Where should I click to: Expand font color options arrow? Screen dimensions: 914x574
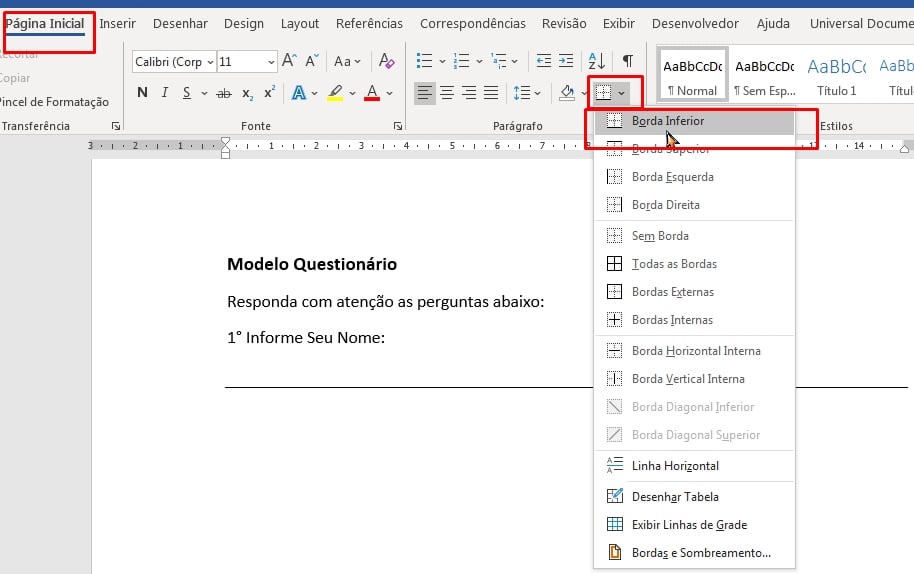click(x=389, y=93)
